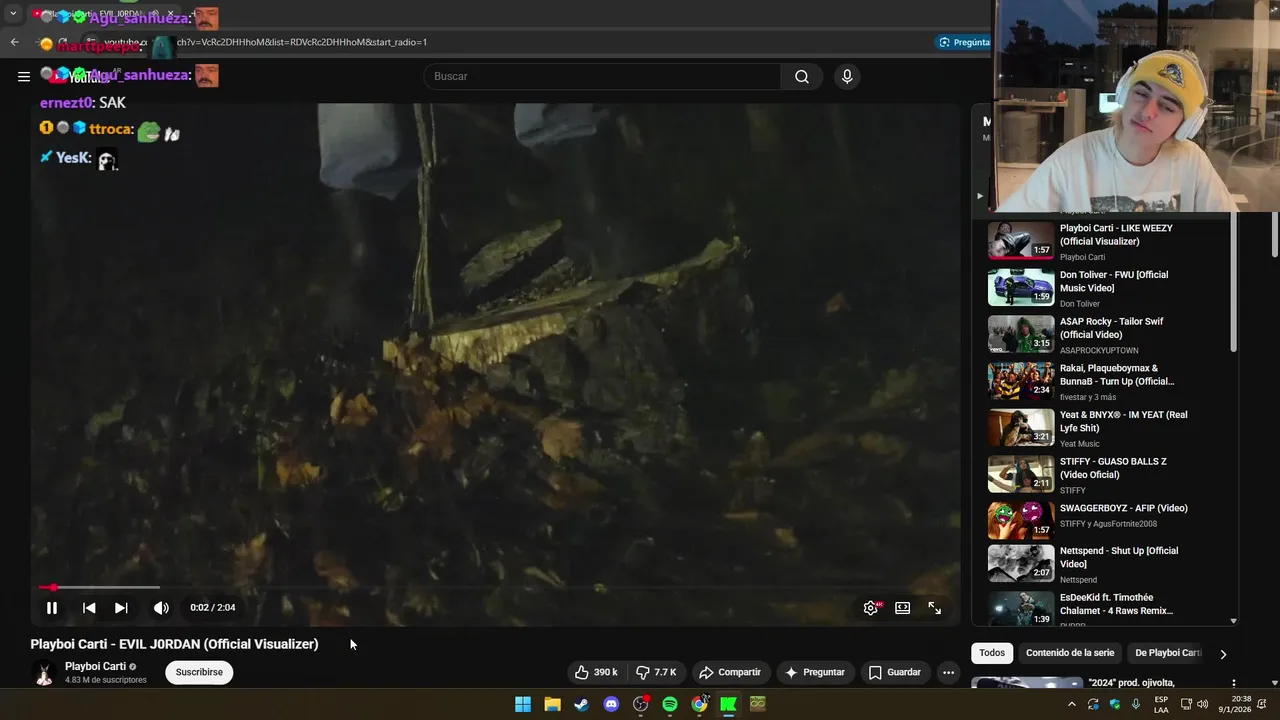Skip to next video in playlist
Viewport: 1280px width, 720px height.
click(x=121, y=607)
